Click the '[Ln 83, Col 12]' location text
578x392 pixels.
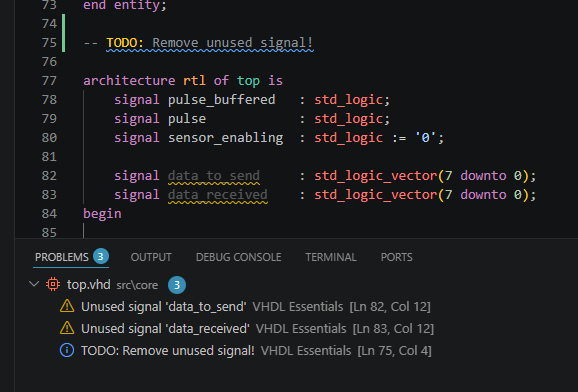(393, 329)
